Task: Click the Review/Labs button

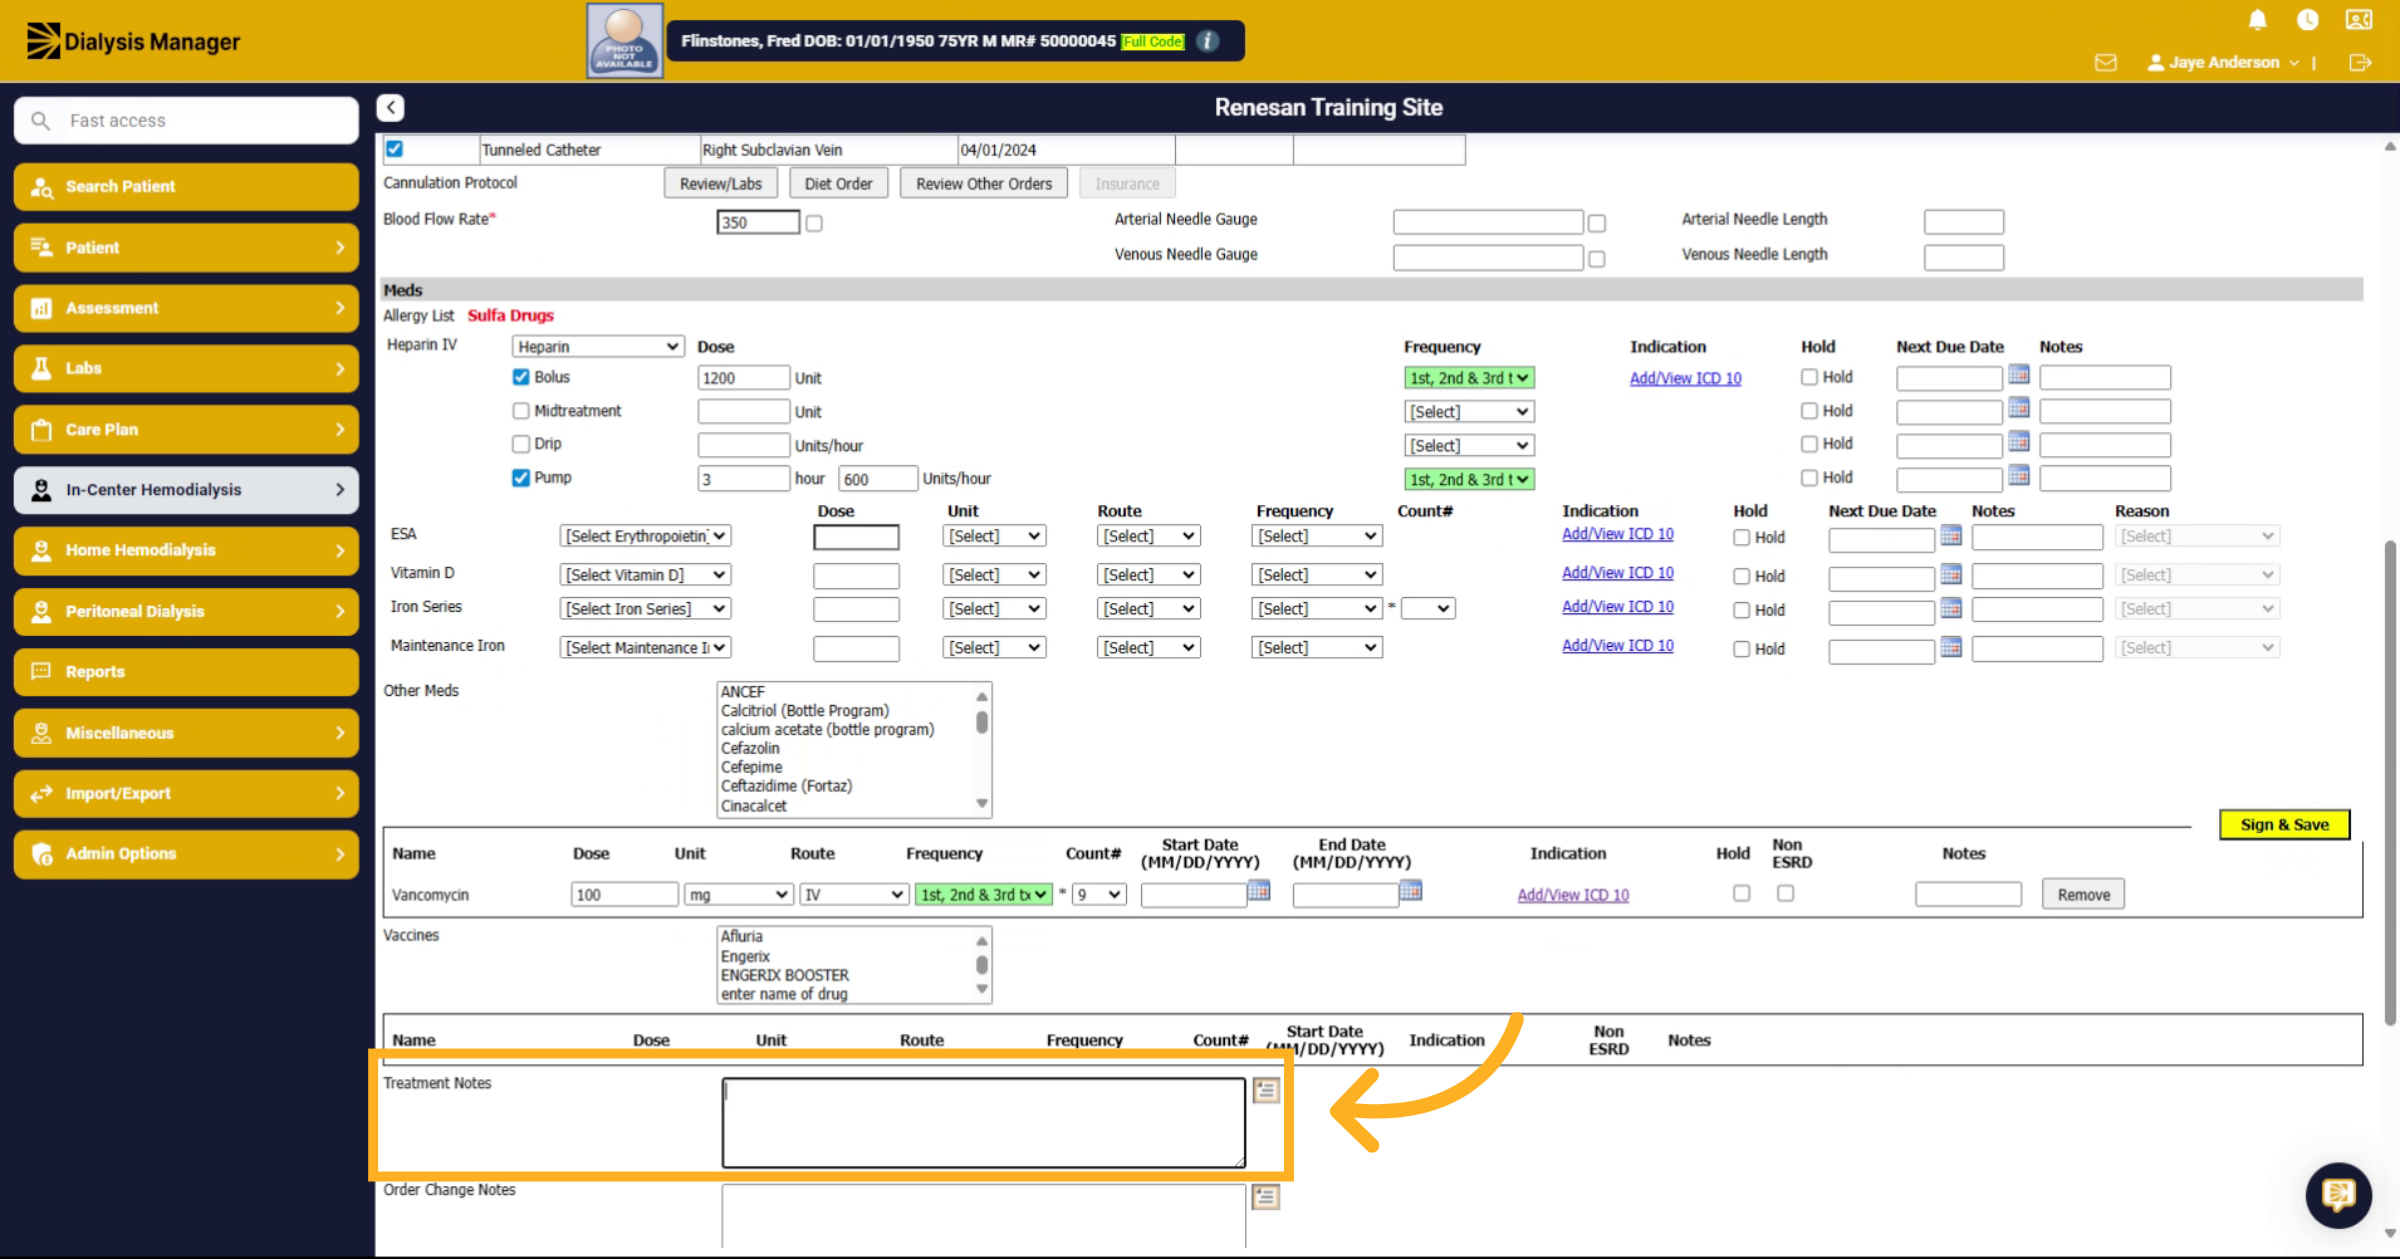Action: [720, 183]
